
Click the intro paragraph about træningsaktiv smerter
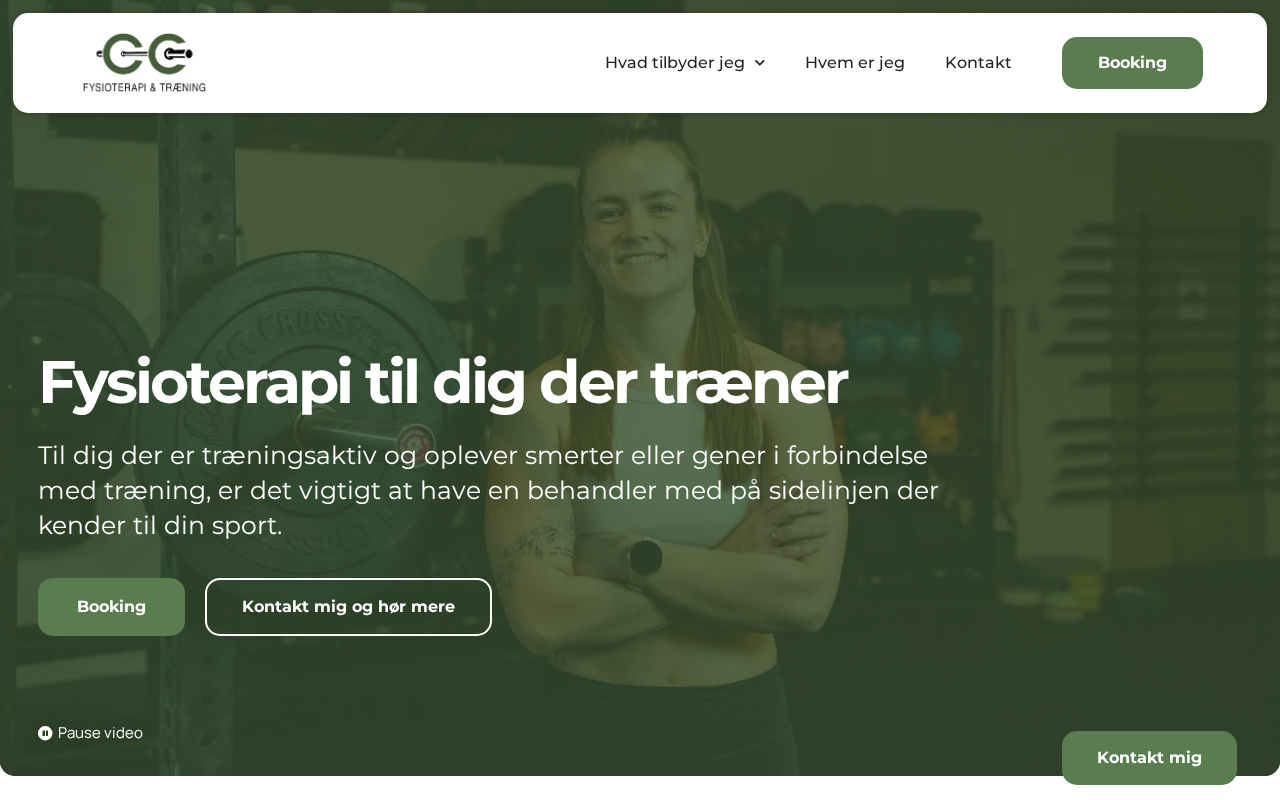click(x=488, y=490)
